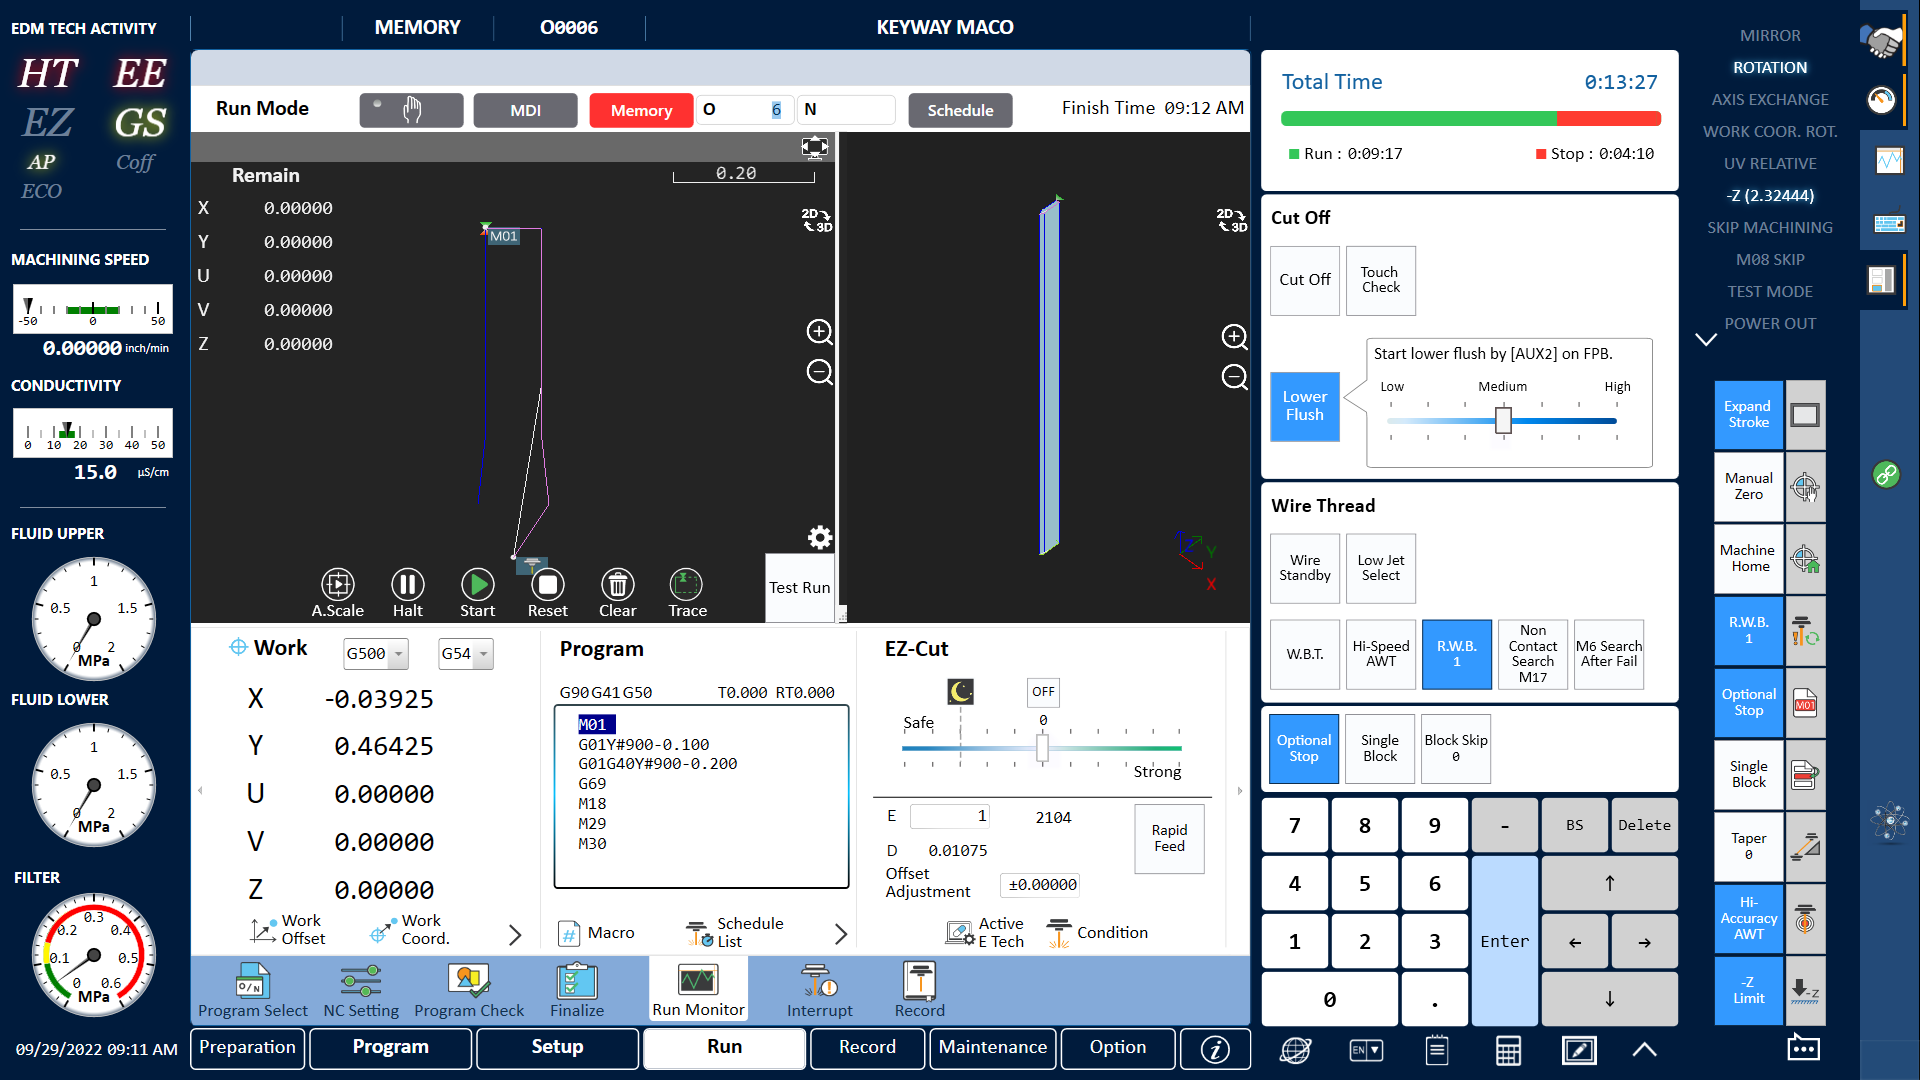
Task: Enable Single Block mode
Action: pyautogui.click(x=1380, y=748)
